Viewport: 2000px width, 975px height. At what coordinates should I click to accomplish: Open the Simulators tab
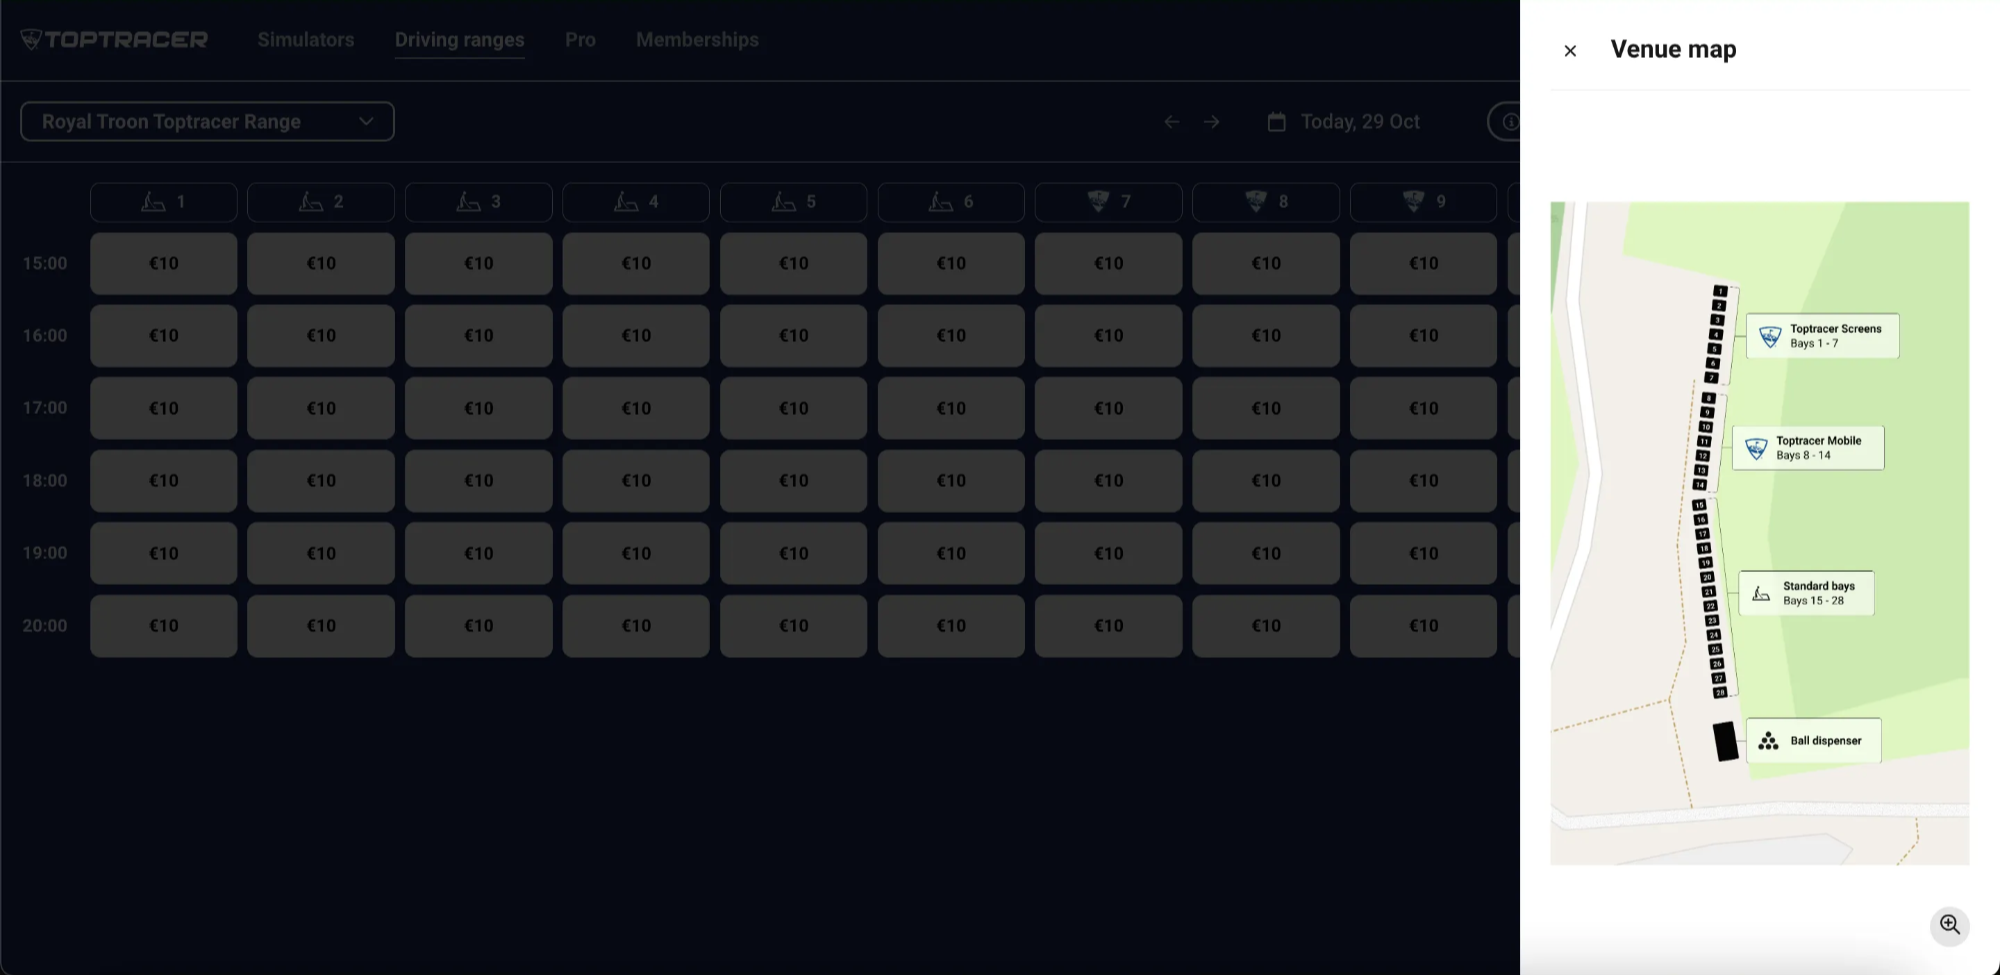306,40
